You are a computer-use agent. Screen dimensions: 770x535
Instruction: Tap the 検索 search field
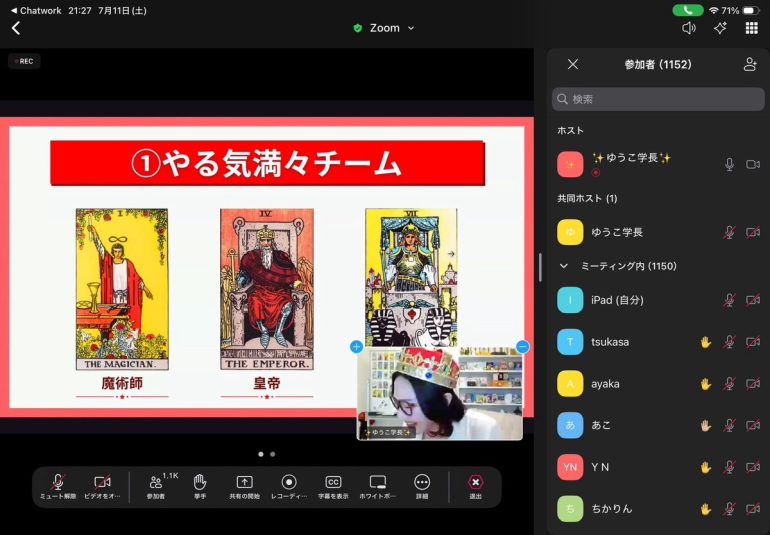658,99
